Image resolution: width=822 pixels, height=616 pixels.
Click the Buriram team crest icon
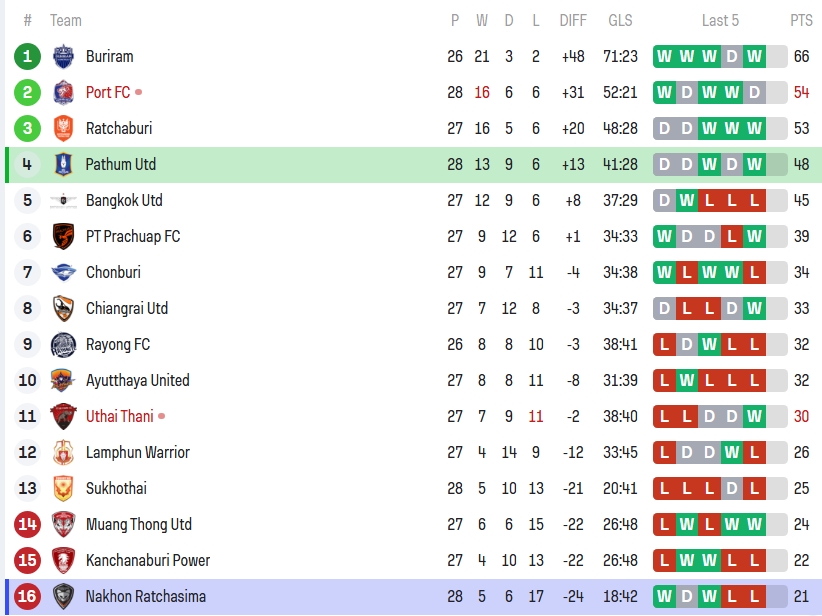point(63,57)
